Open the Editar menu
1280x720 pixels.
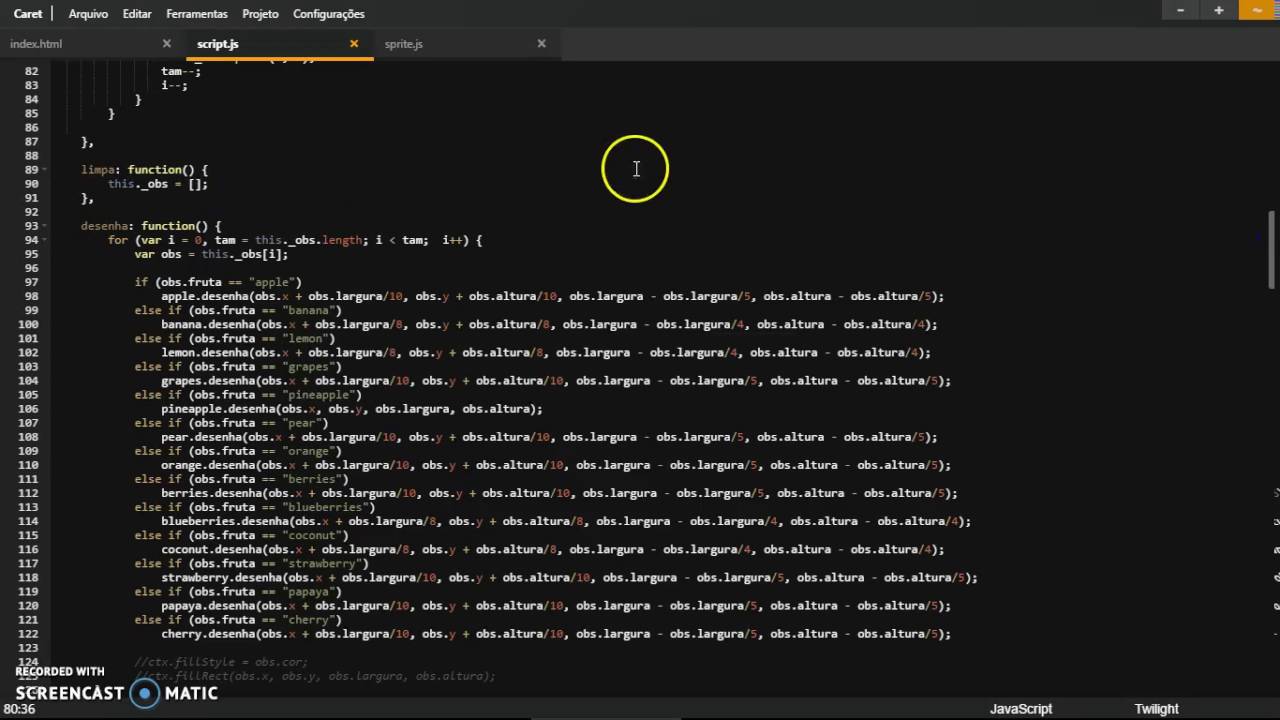(x=137, y=14)
